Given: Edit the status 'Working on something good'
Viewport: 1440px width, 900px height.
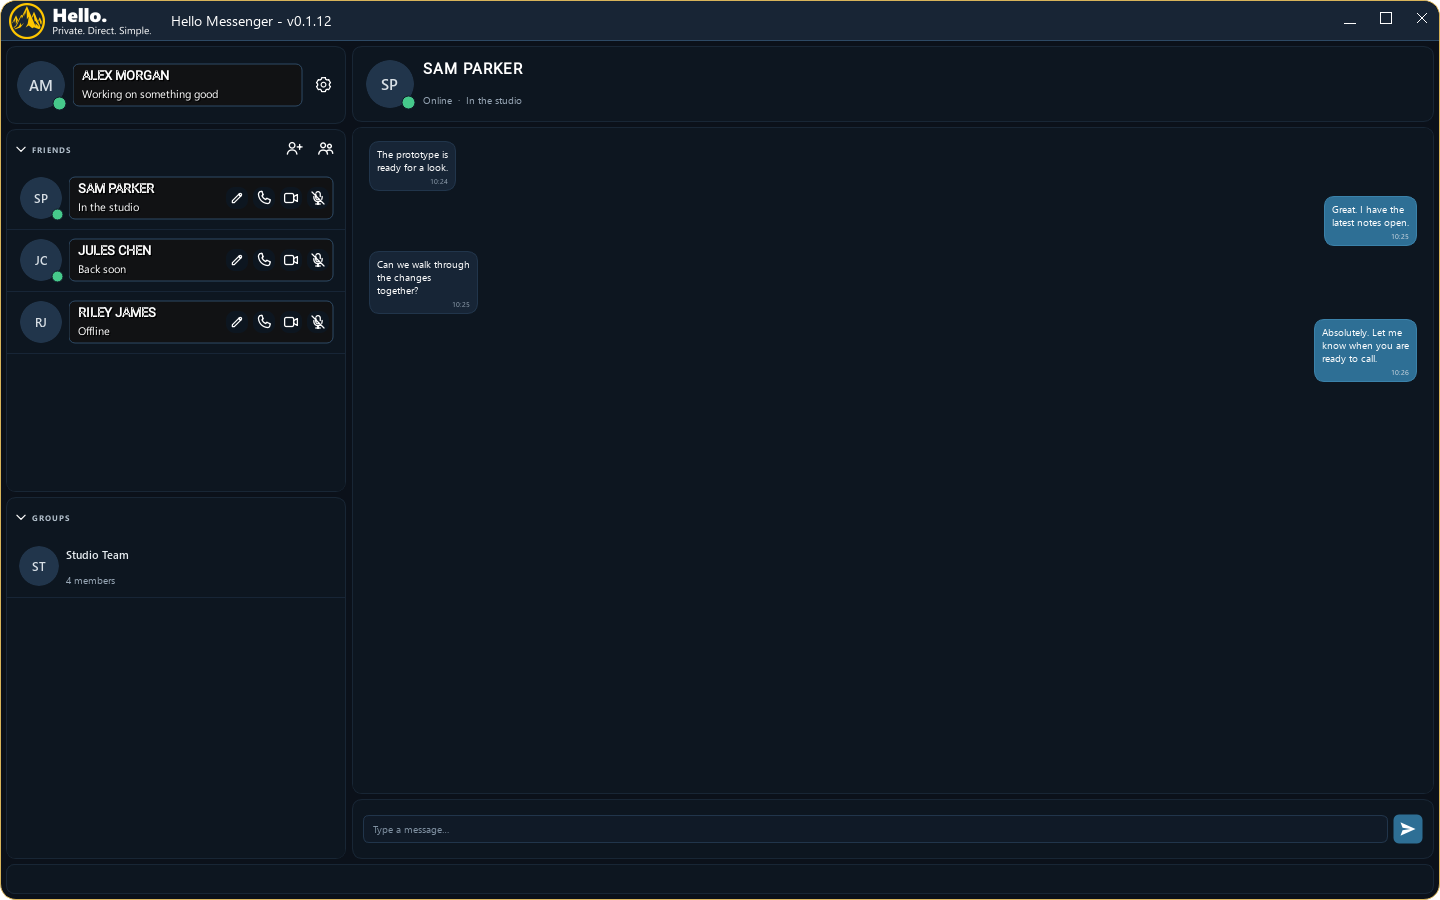Looking at the screenshot, I should click(150, 95).
